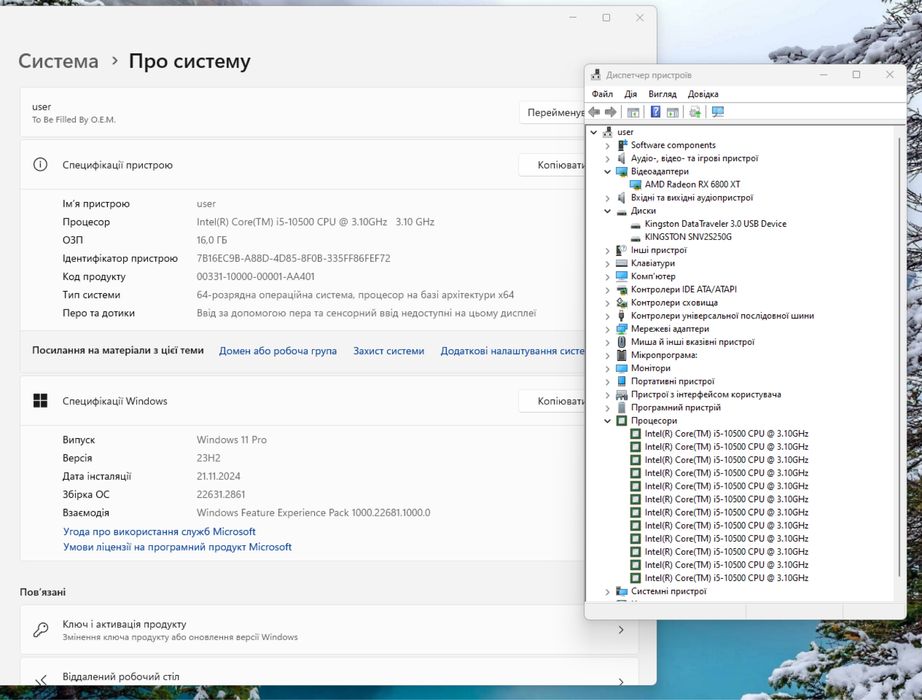Click the key icon beside product activation
The width and height of the screenshot is (922, 700).
pyautogui.click(x=41, y=630)
